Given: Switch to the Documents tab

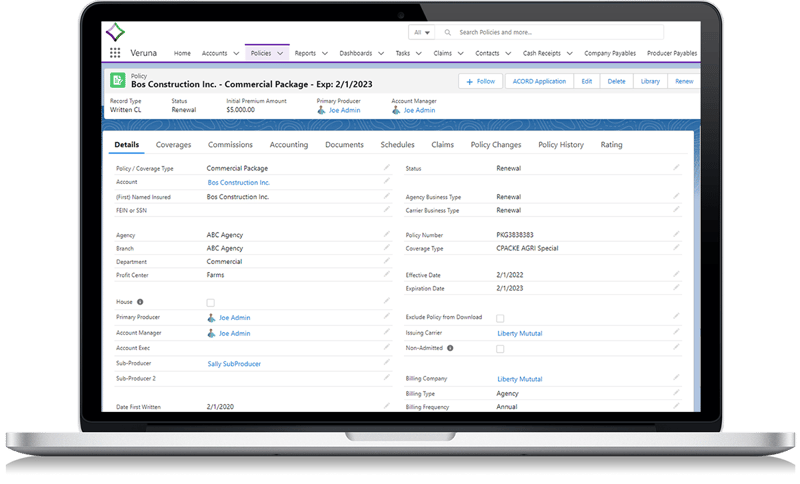Looking at the screenshot, I should point(344,145).
